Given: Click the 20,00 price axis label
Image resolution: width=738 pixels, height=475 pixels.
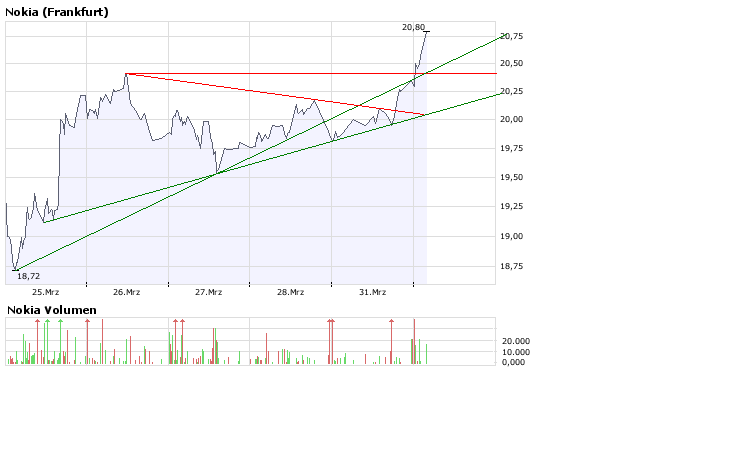Looking at the screenshot, I should click(512, 119).
